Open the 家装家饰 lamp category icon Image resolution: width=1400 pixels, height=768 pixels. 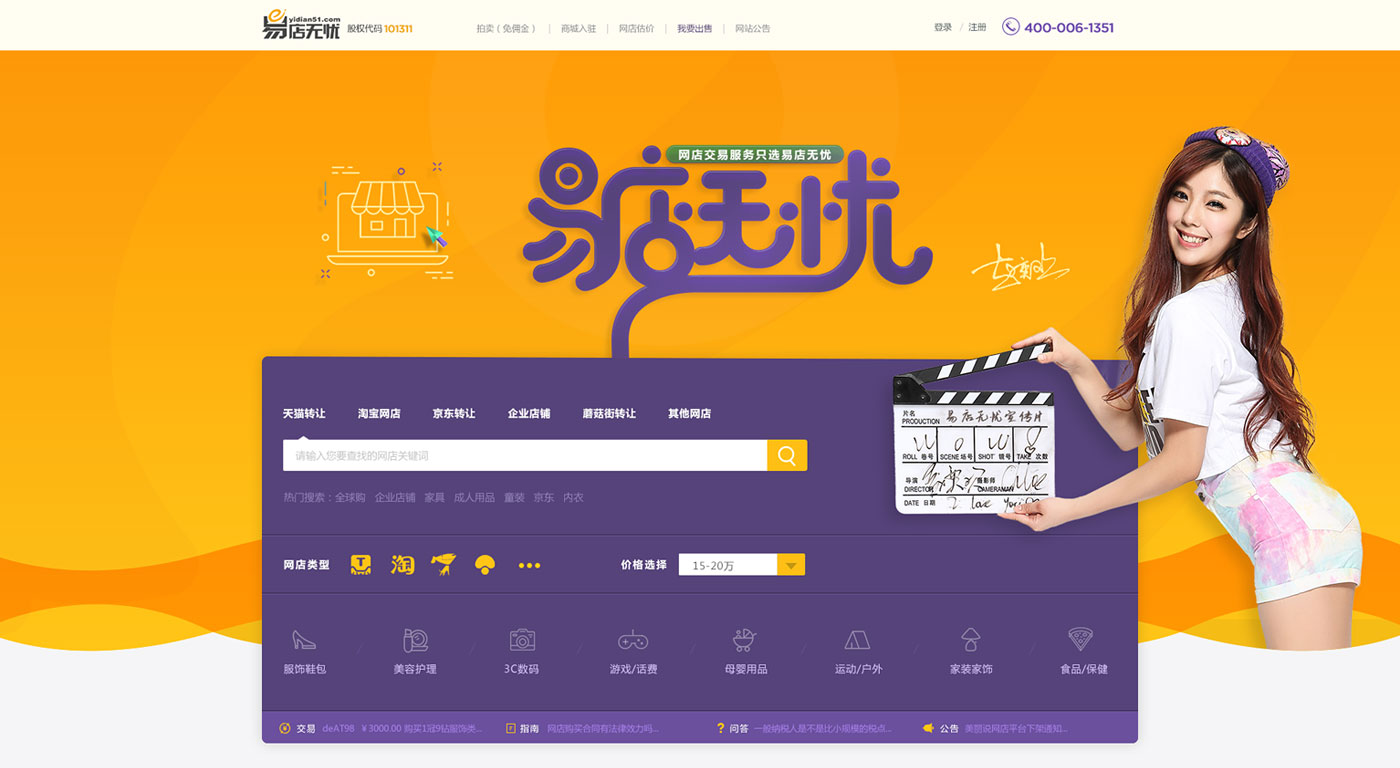point(970,640)
